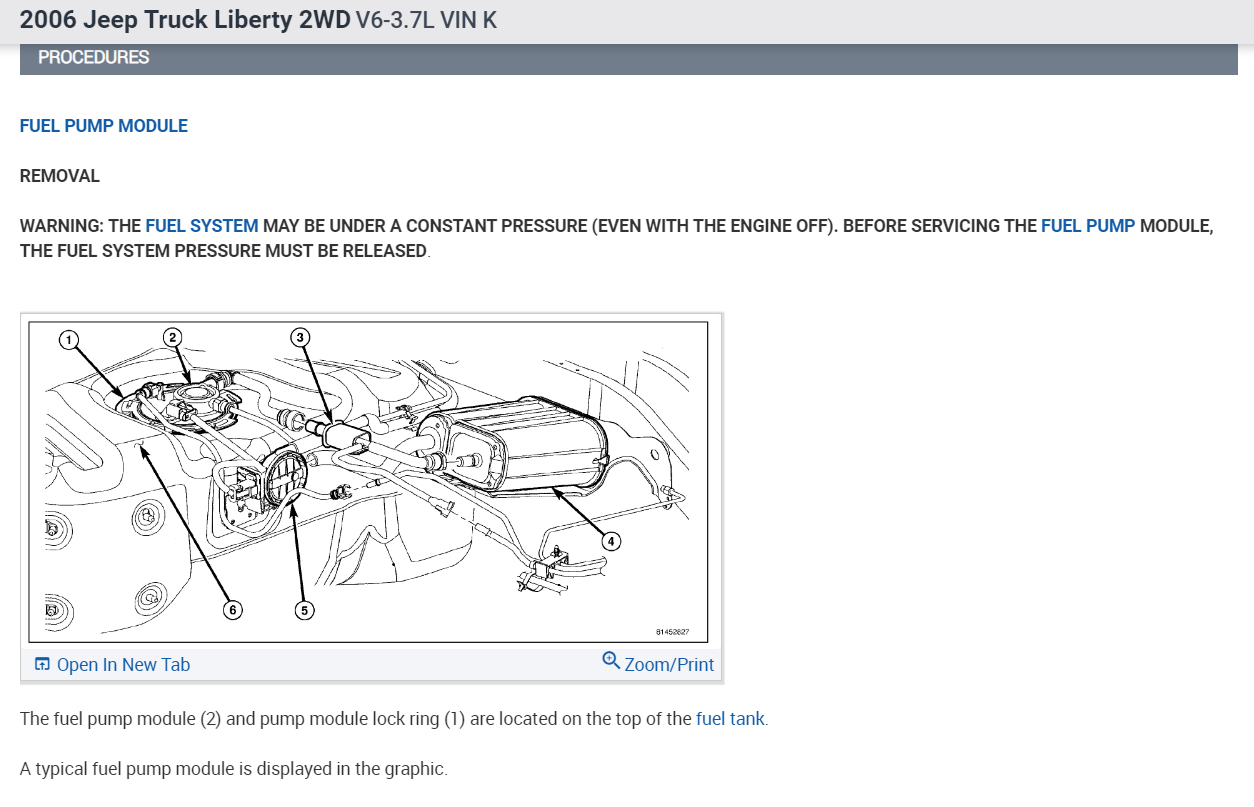This screenshot has width=1254, height=807.
Task: Click the Zoom/Print text link
Action: click(669, 665)
